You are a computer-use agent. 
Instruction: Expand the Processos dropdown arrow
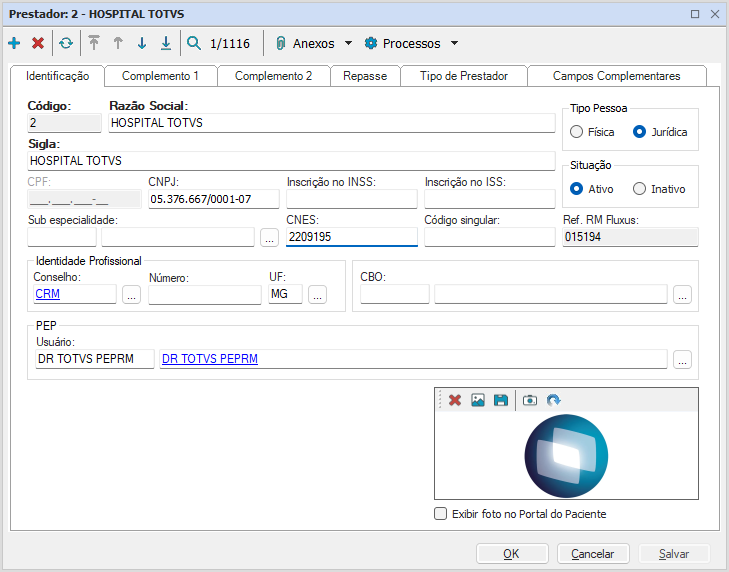coord(454,43)
